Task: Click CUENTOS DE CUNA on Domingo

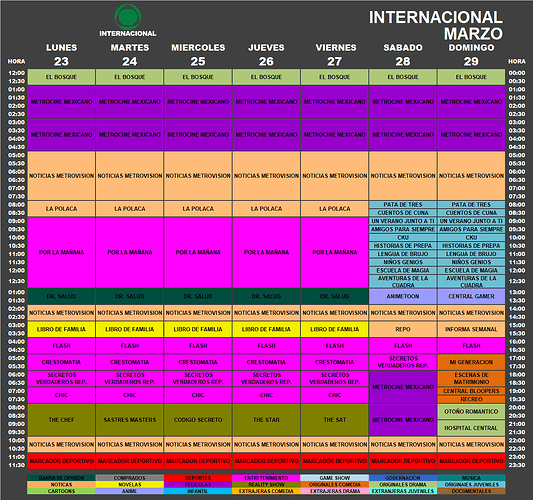Action: [x=471, y=213]
